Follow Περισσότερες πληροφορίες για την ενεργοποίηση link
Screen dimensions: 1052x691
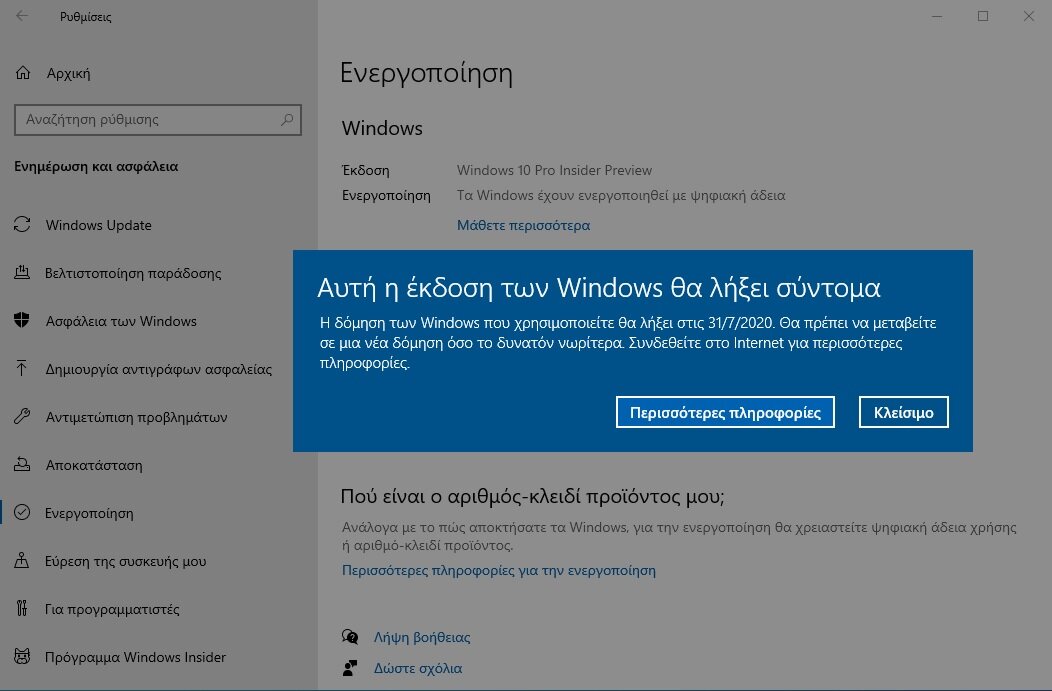coord(498,571)
